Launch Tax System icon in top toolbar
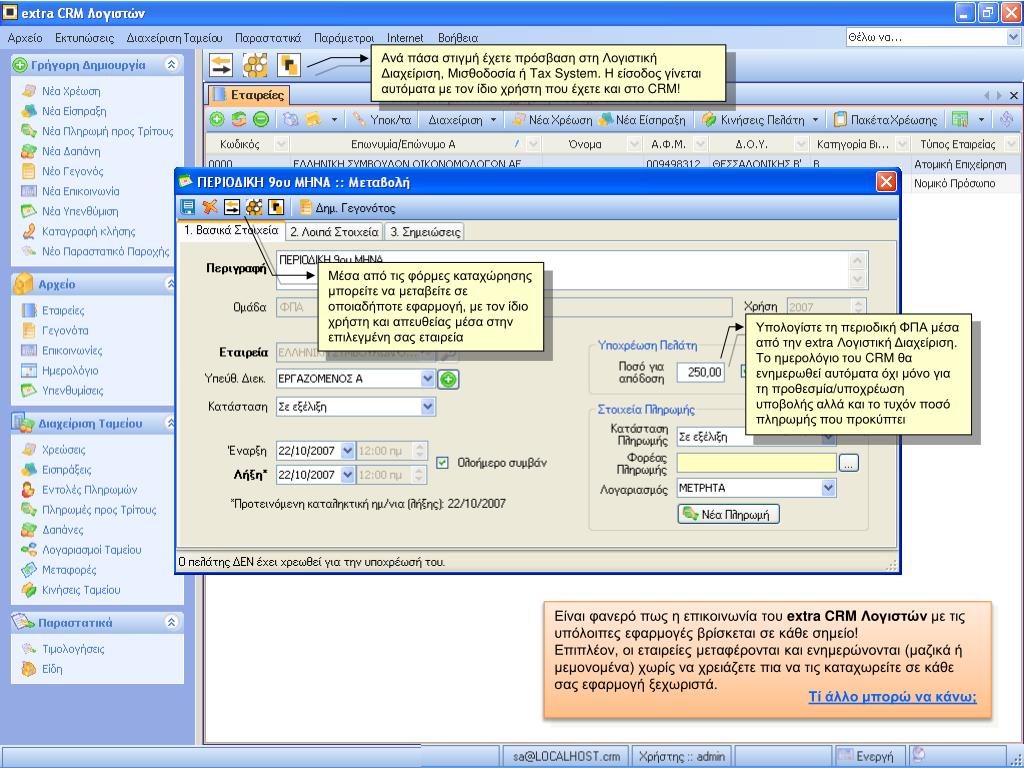The width and height of the screenshot is (1024, 768). coord(289,65)
